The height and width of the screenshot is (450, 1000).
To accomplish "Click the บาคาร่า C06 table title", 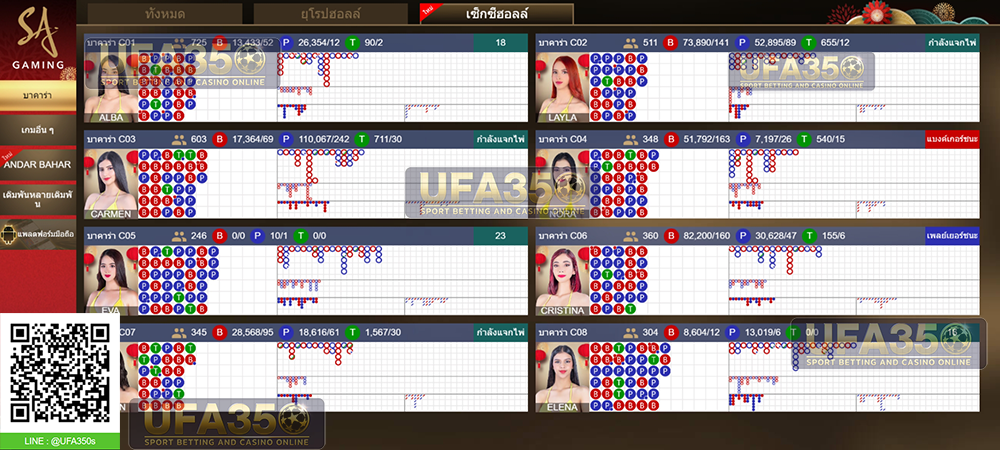I will click(562, 236).
